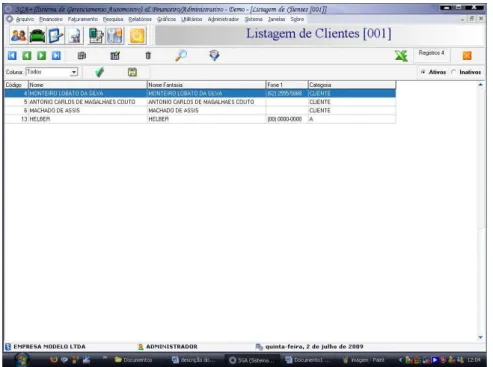Click Empresa Modelo Ltda status bar icon
Screen dimensions: 493x367
tap(8, 347)
